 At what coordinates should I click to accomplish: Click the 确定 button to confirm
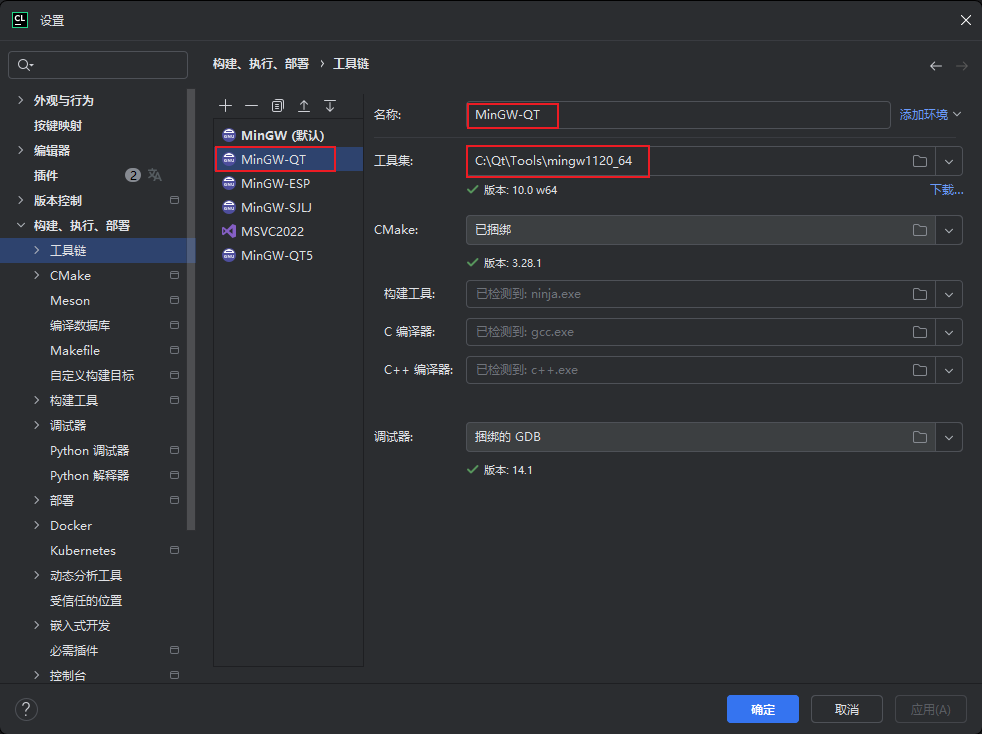pyautogui.click(x=762, y=709)
